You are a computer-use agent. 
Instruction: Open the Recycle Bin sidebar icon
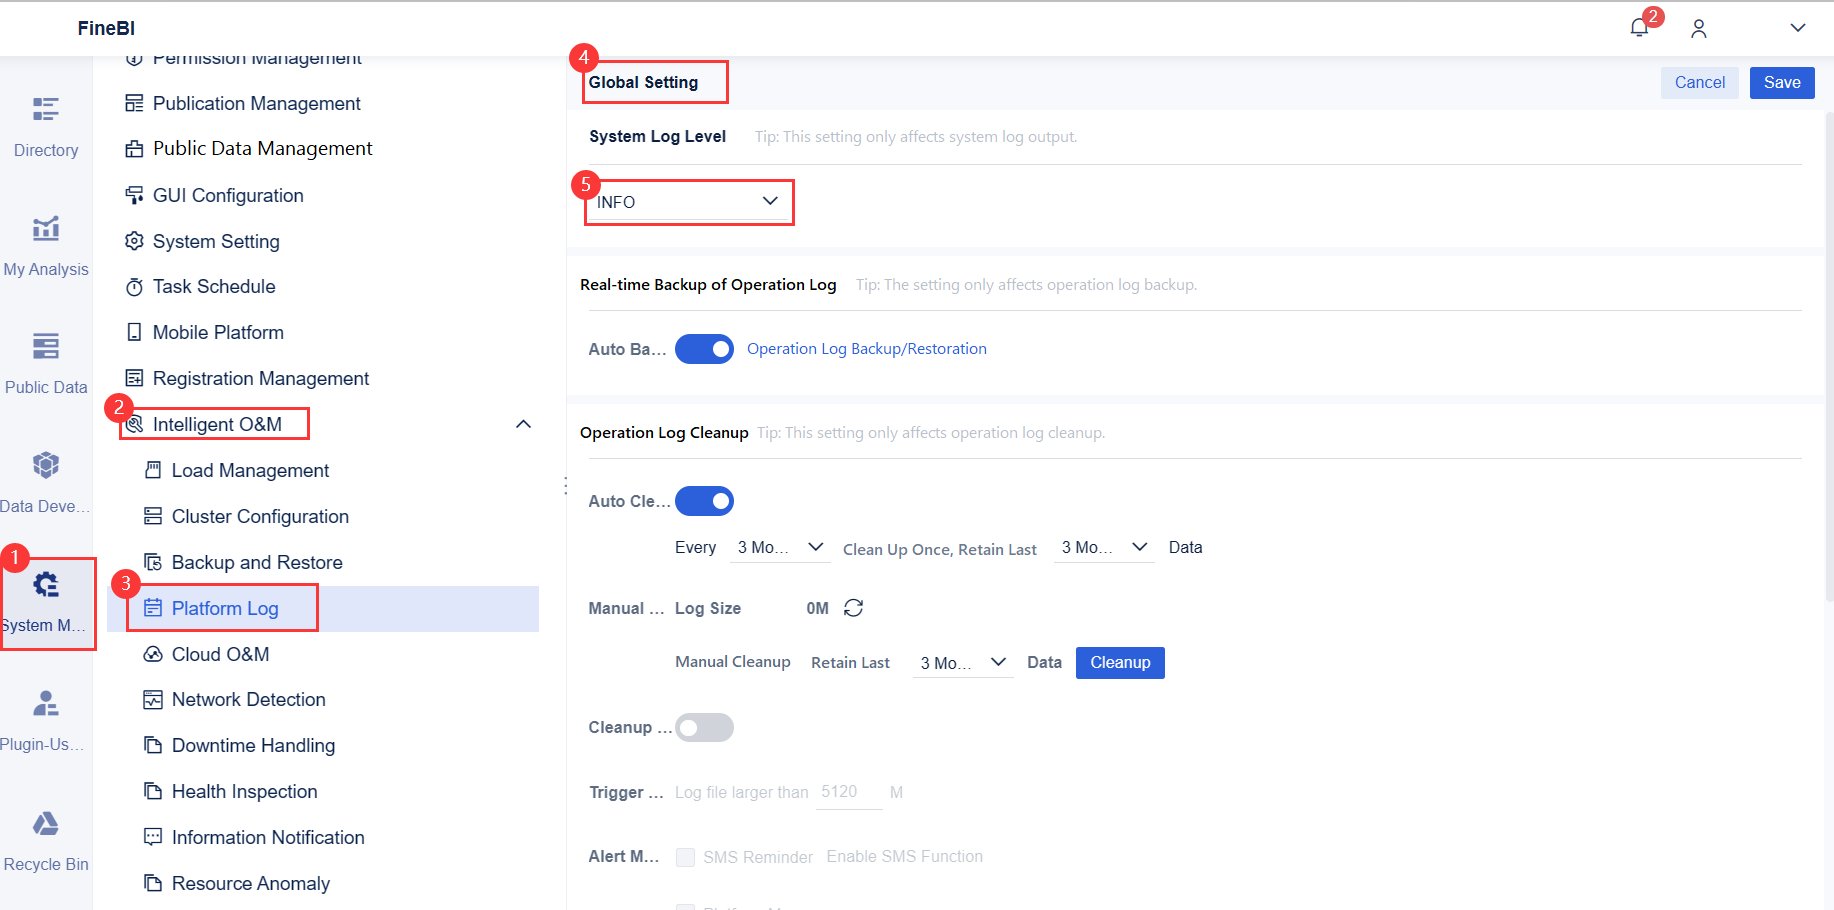coord(46,839)
